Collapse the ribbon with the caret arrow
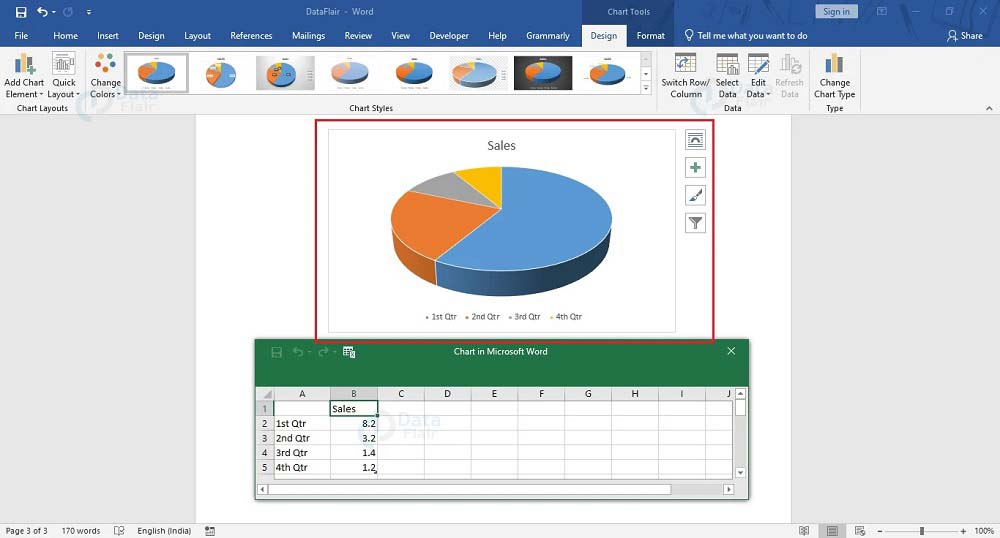Image resolution: width=1000 pixels, height=538 pixels. pos(989,108)
